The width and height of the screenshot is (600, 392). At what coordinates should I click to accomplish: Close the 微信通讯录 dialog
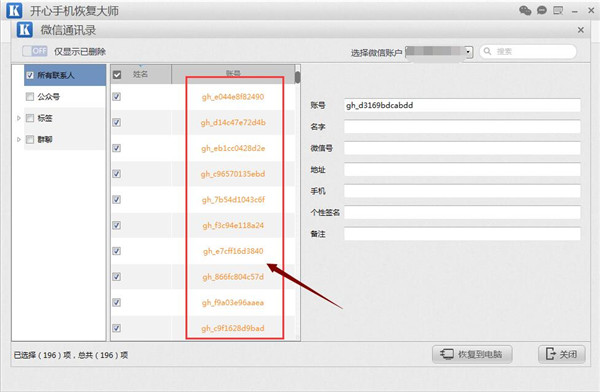coord(580,30)
